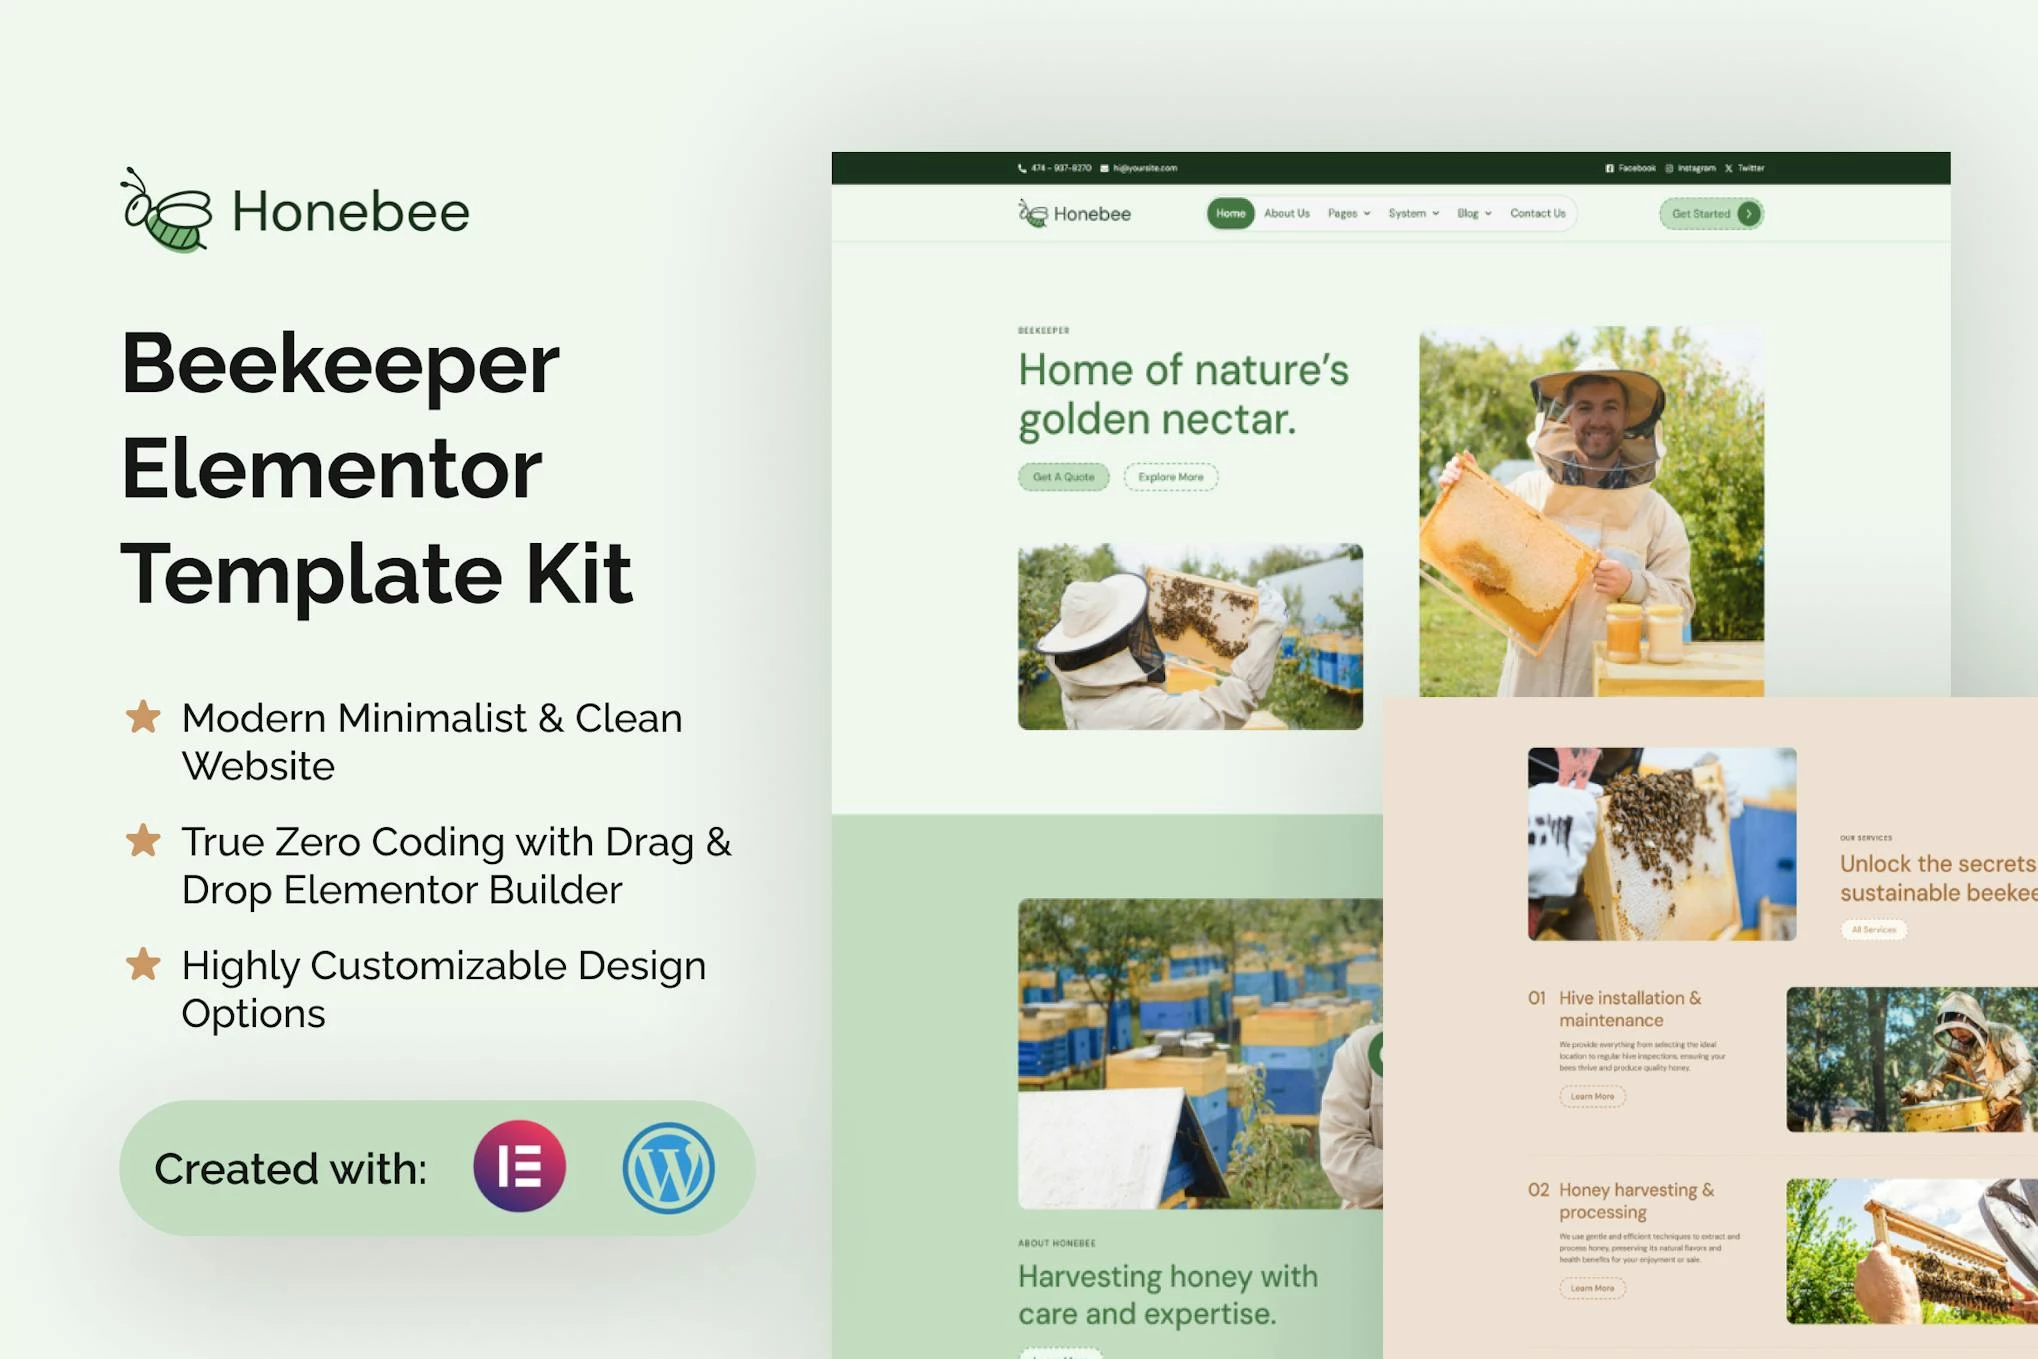Click the 'Beekeeper Elementor Template Kit' title
The width and height of the screenshot is (2038, 1359).
click(376, 468)
